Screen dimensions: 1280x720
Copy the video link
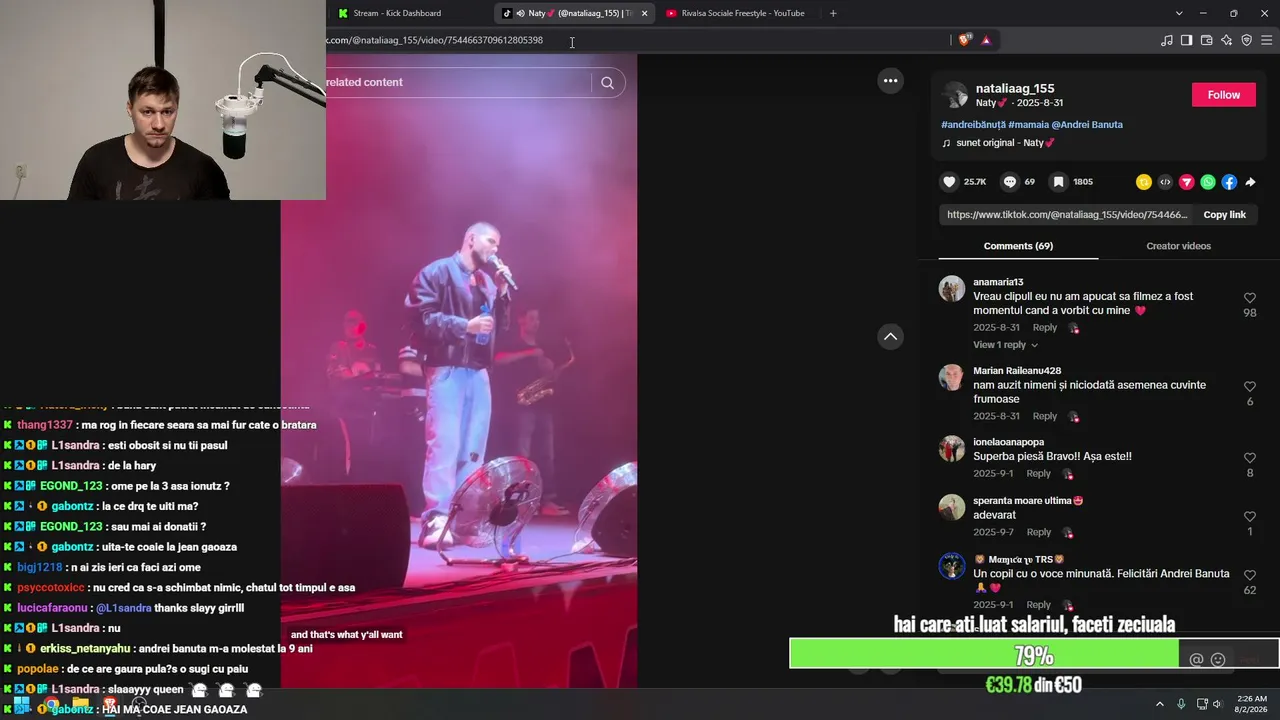tap(1224, 215)
